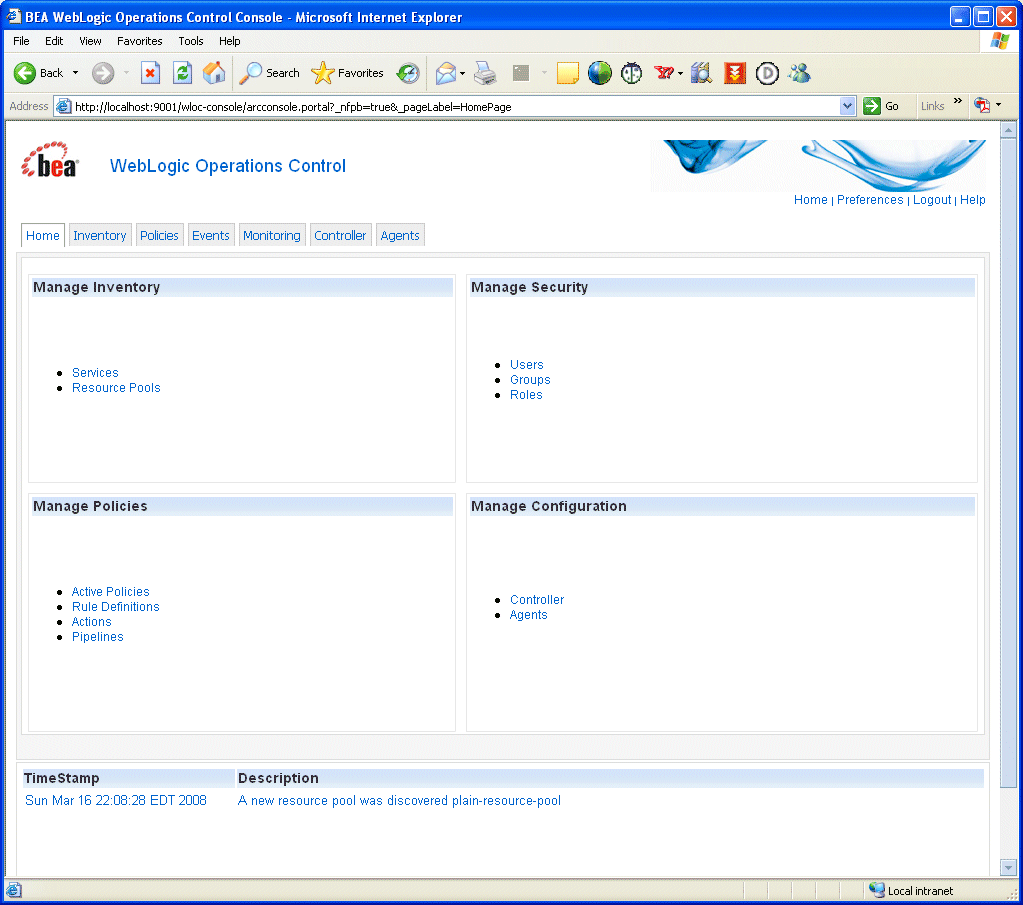
Task: Select the Home tab
Action: pyautogui.click(x=42, y=236)
